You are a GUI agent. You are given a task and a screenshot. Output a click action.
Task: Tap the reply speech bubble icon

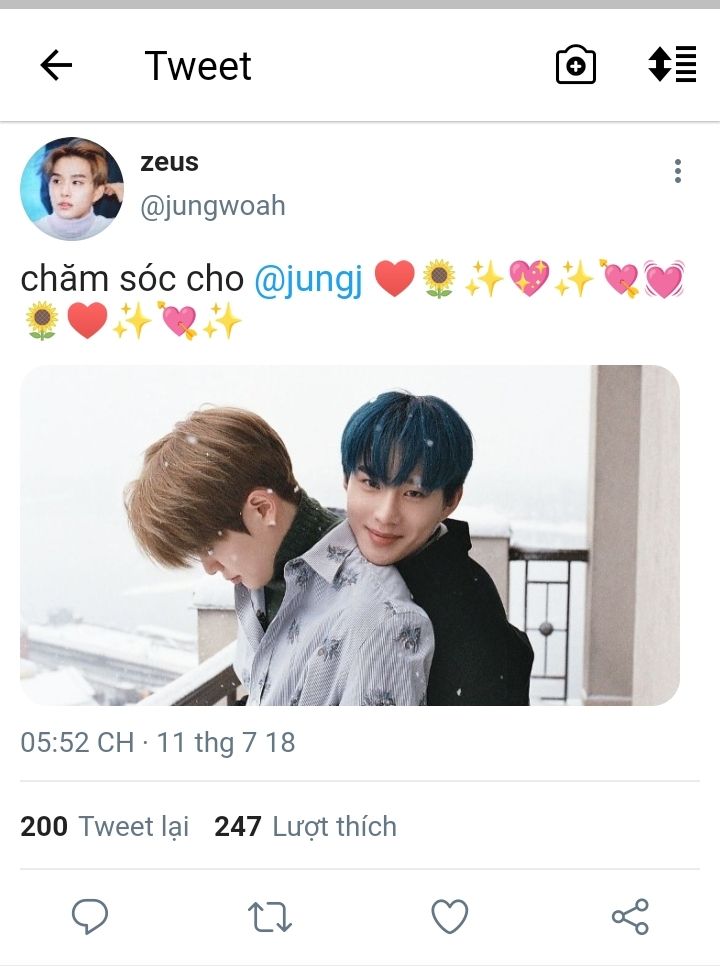point(90,915)
